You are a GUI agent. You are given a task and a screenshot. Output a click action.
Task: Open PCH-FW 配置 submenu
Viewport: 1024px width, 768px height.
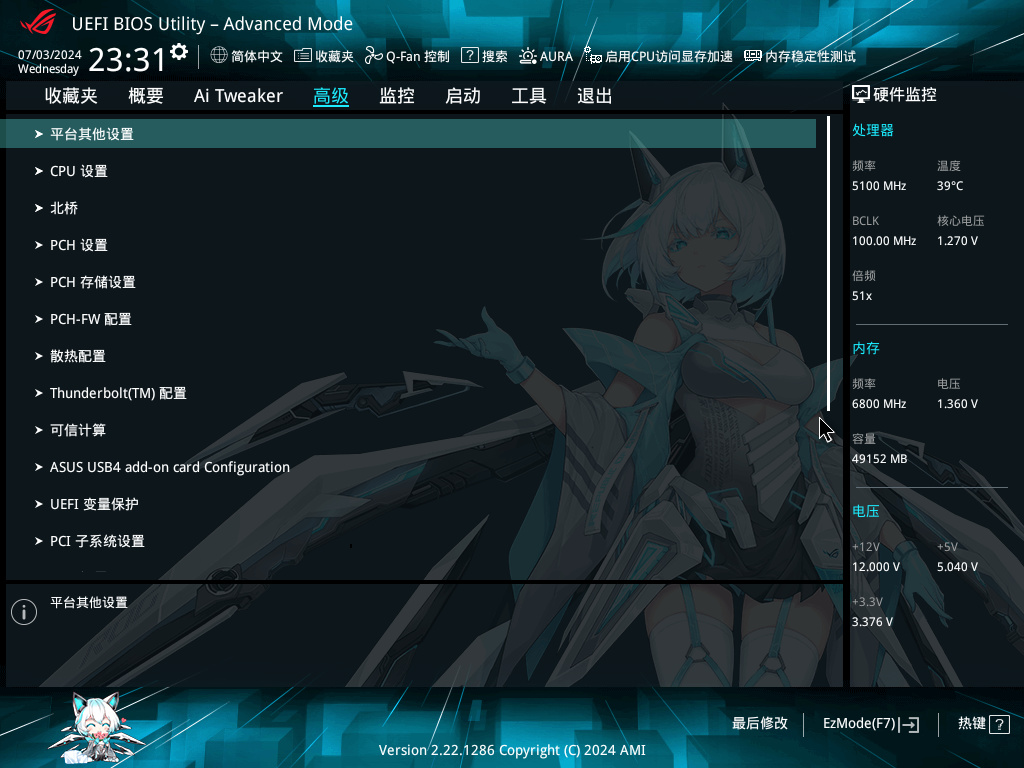tap(408, 319)
